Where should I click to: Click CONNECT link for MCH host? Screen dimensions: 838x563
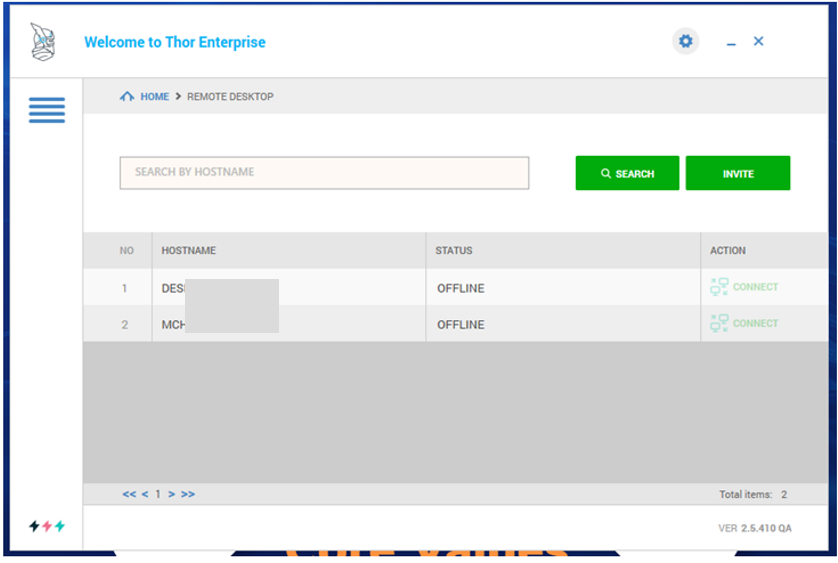(755, 323)
